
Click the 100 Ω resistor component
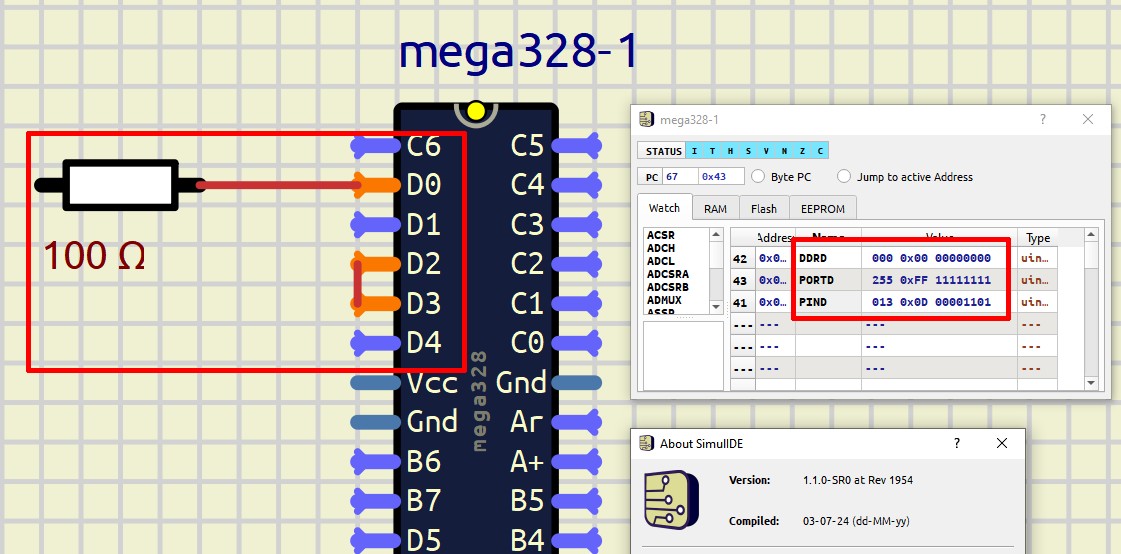(120, 185)
